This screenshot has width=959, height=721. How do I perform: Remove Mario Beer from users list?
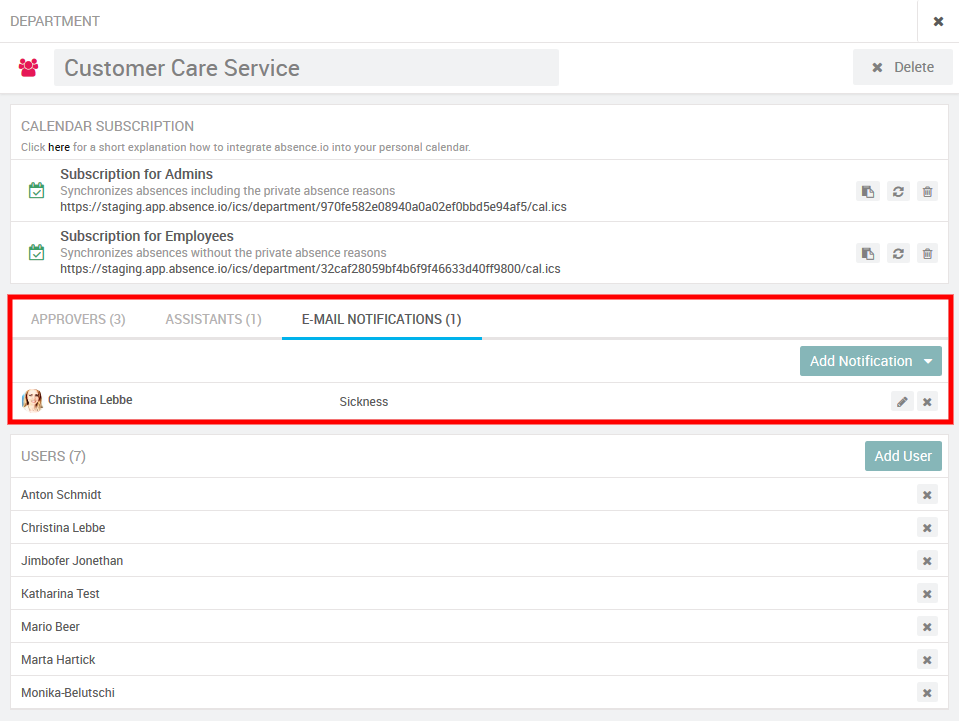coord(927,626)
